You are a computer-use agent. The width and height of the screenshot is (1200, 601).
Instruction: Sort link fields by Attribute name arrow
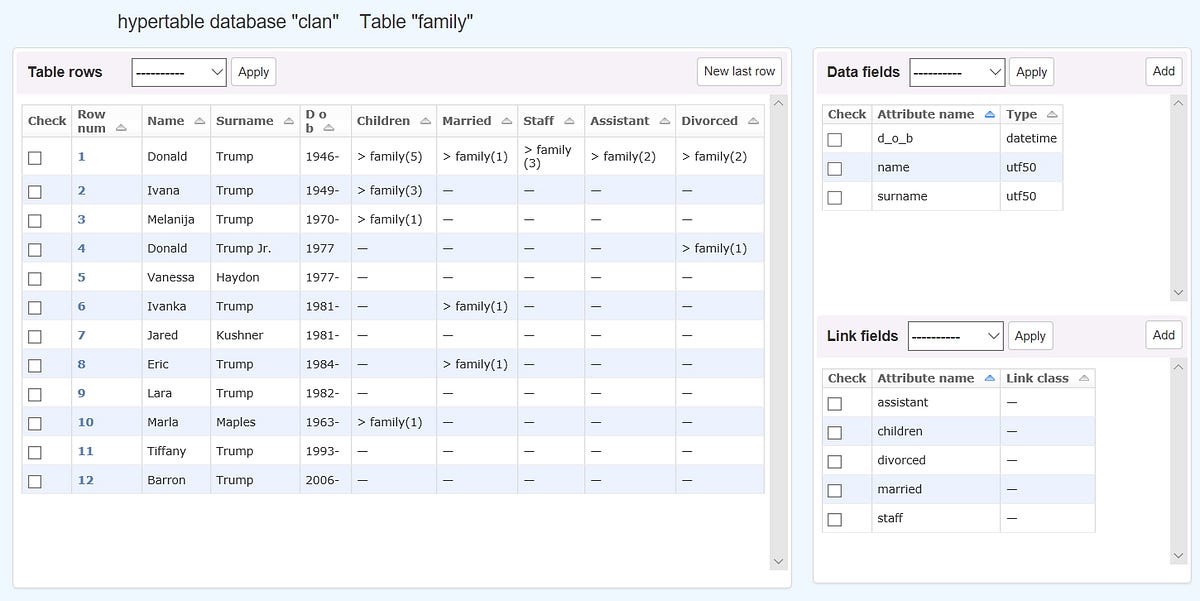[989, 379]
